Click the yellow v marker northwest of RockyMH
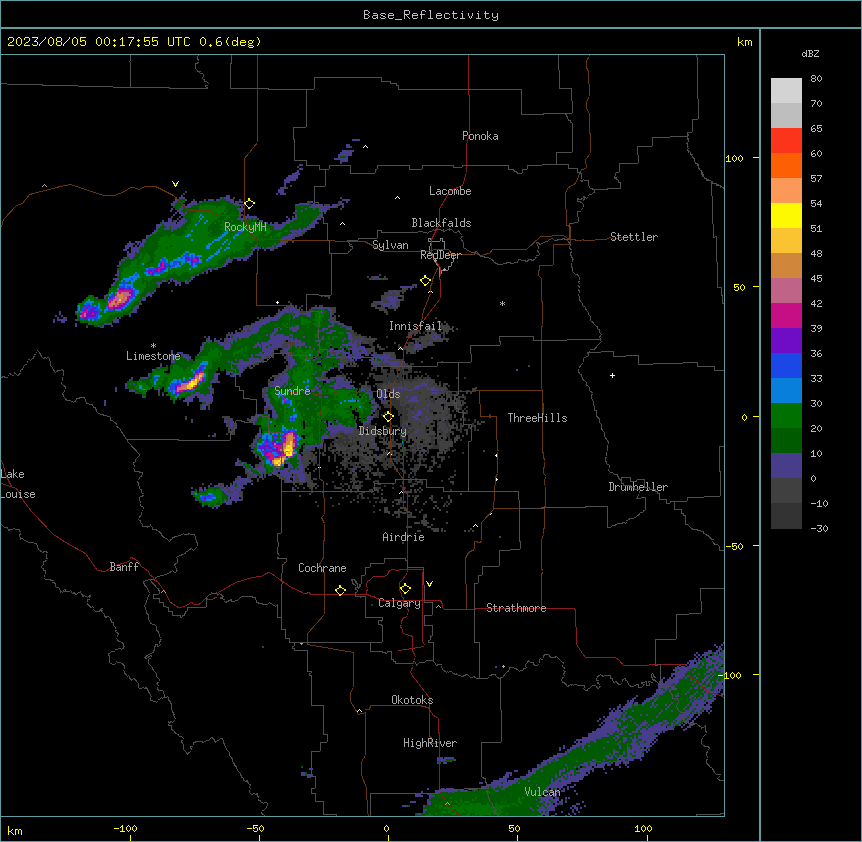862x842 pixels. pos(175,184)
